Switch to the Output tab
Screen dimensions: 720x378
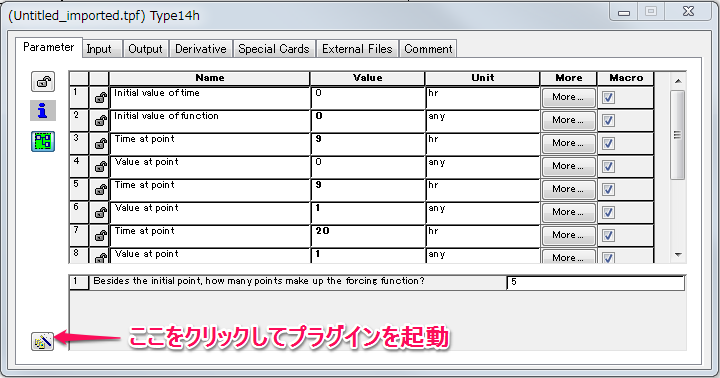tap(146, 49)
